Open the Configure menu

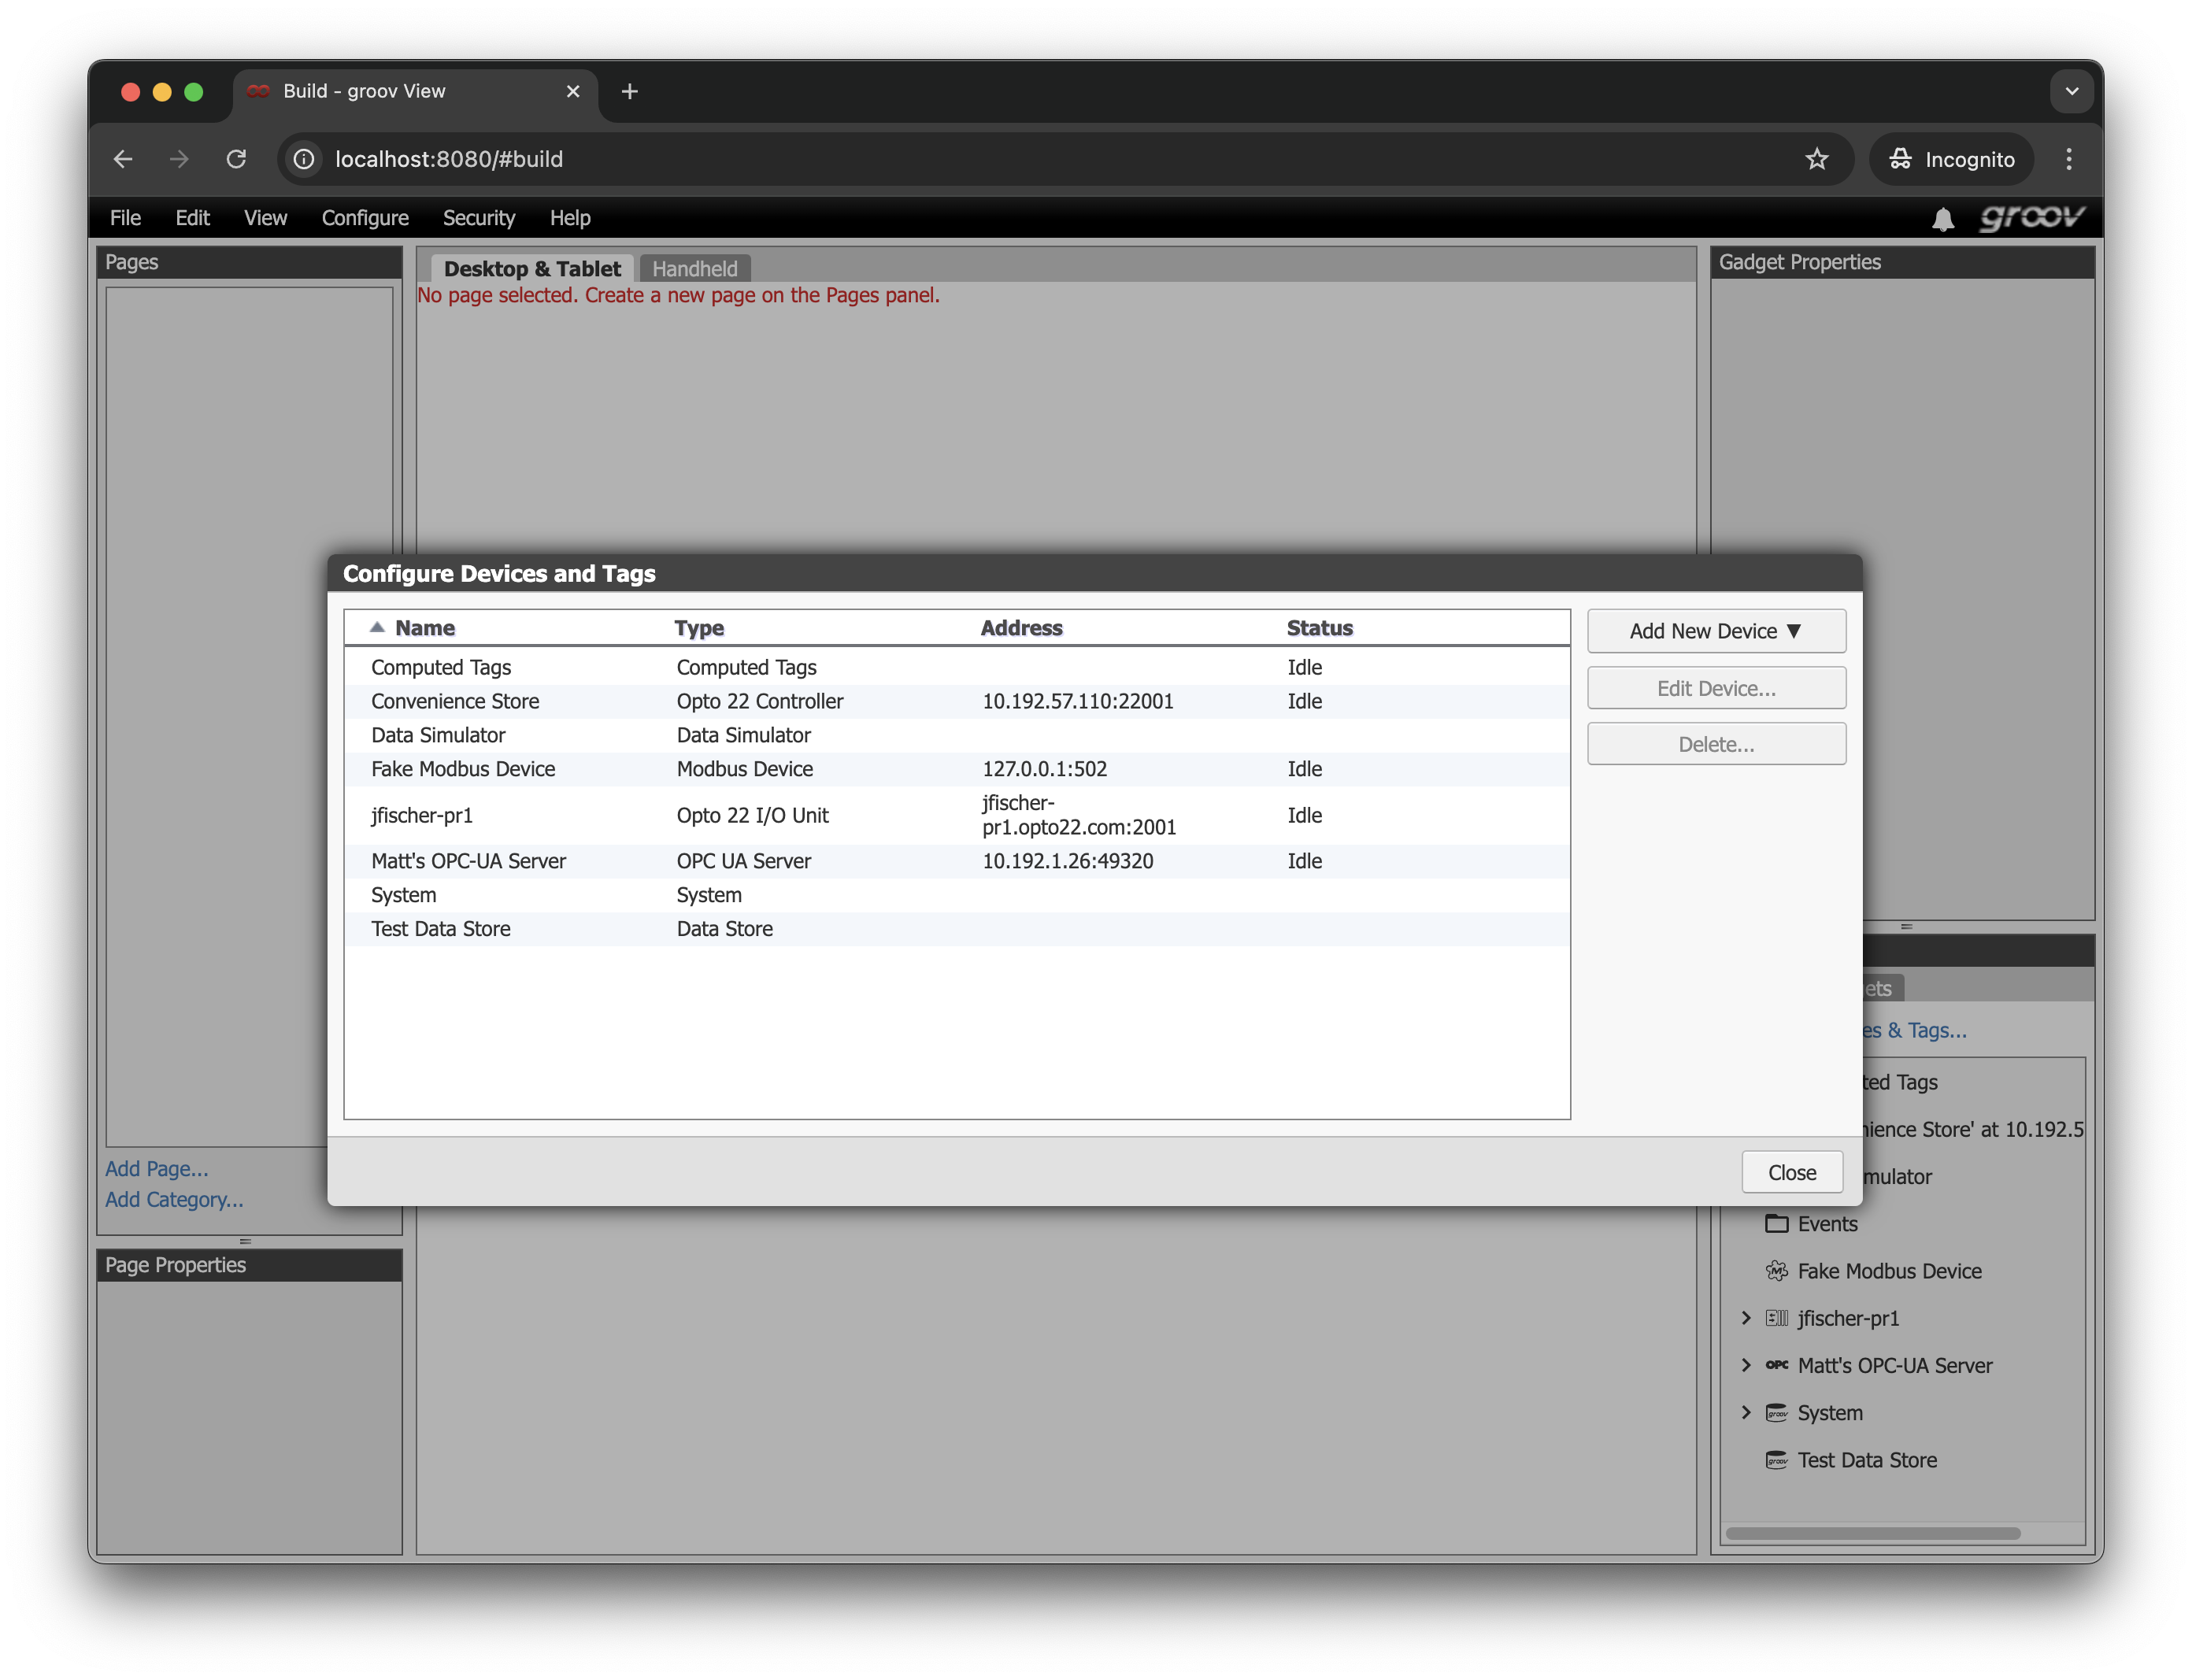click(x=364, y=218)
